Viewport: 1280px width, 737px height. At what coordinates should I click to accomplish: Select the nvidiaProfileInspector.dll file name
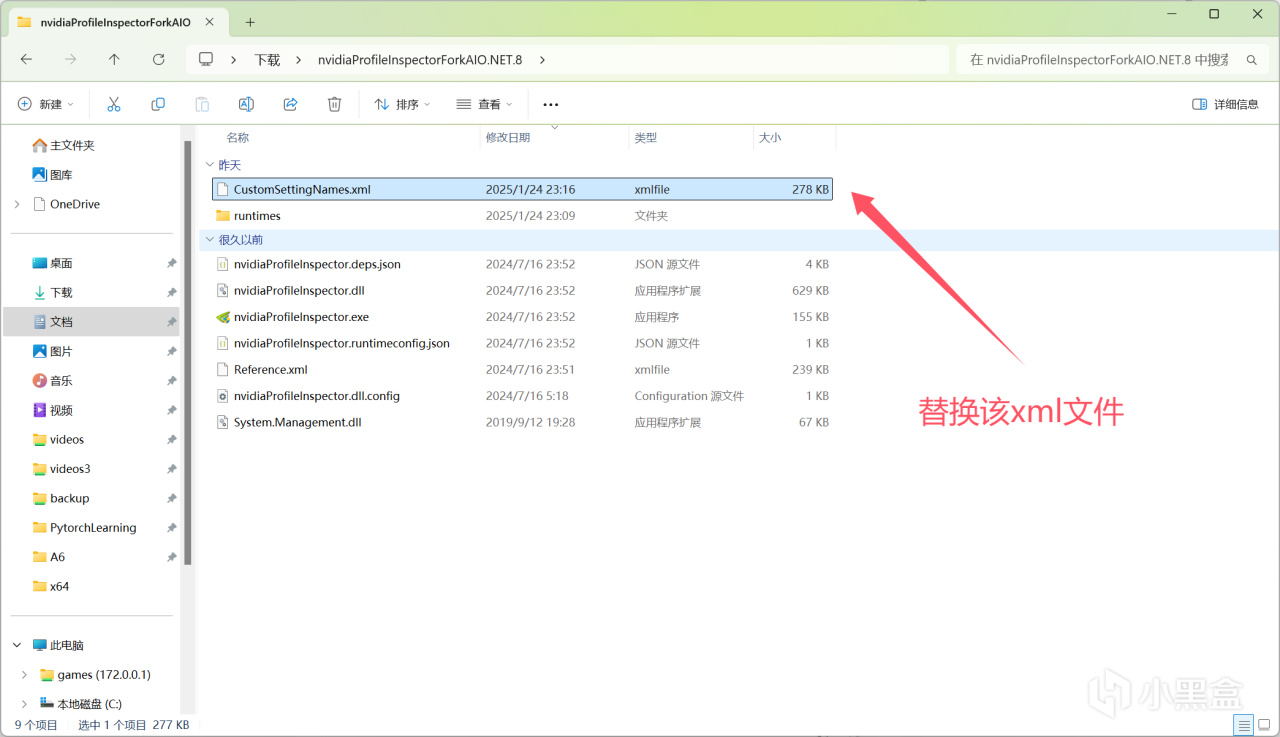pos(300,291)
